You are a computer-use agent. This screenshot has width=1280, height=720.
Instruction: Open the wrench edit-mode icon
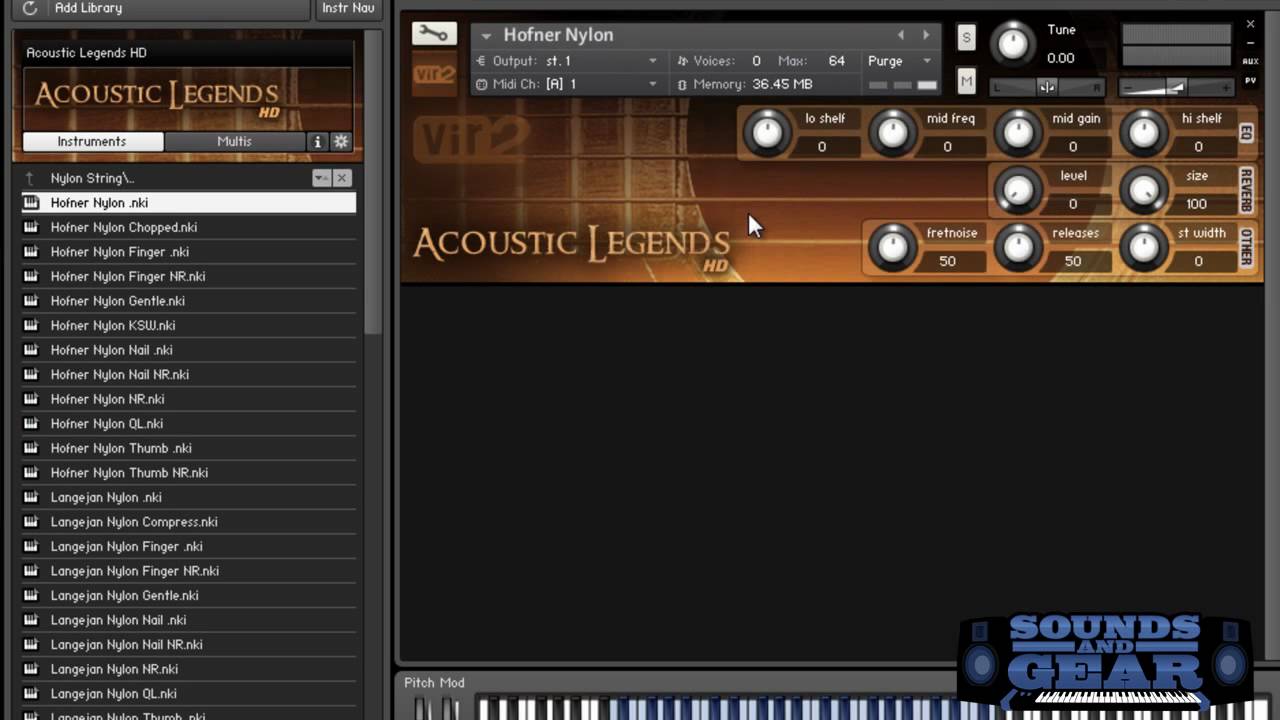point(434,34)
